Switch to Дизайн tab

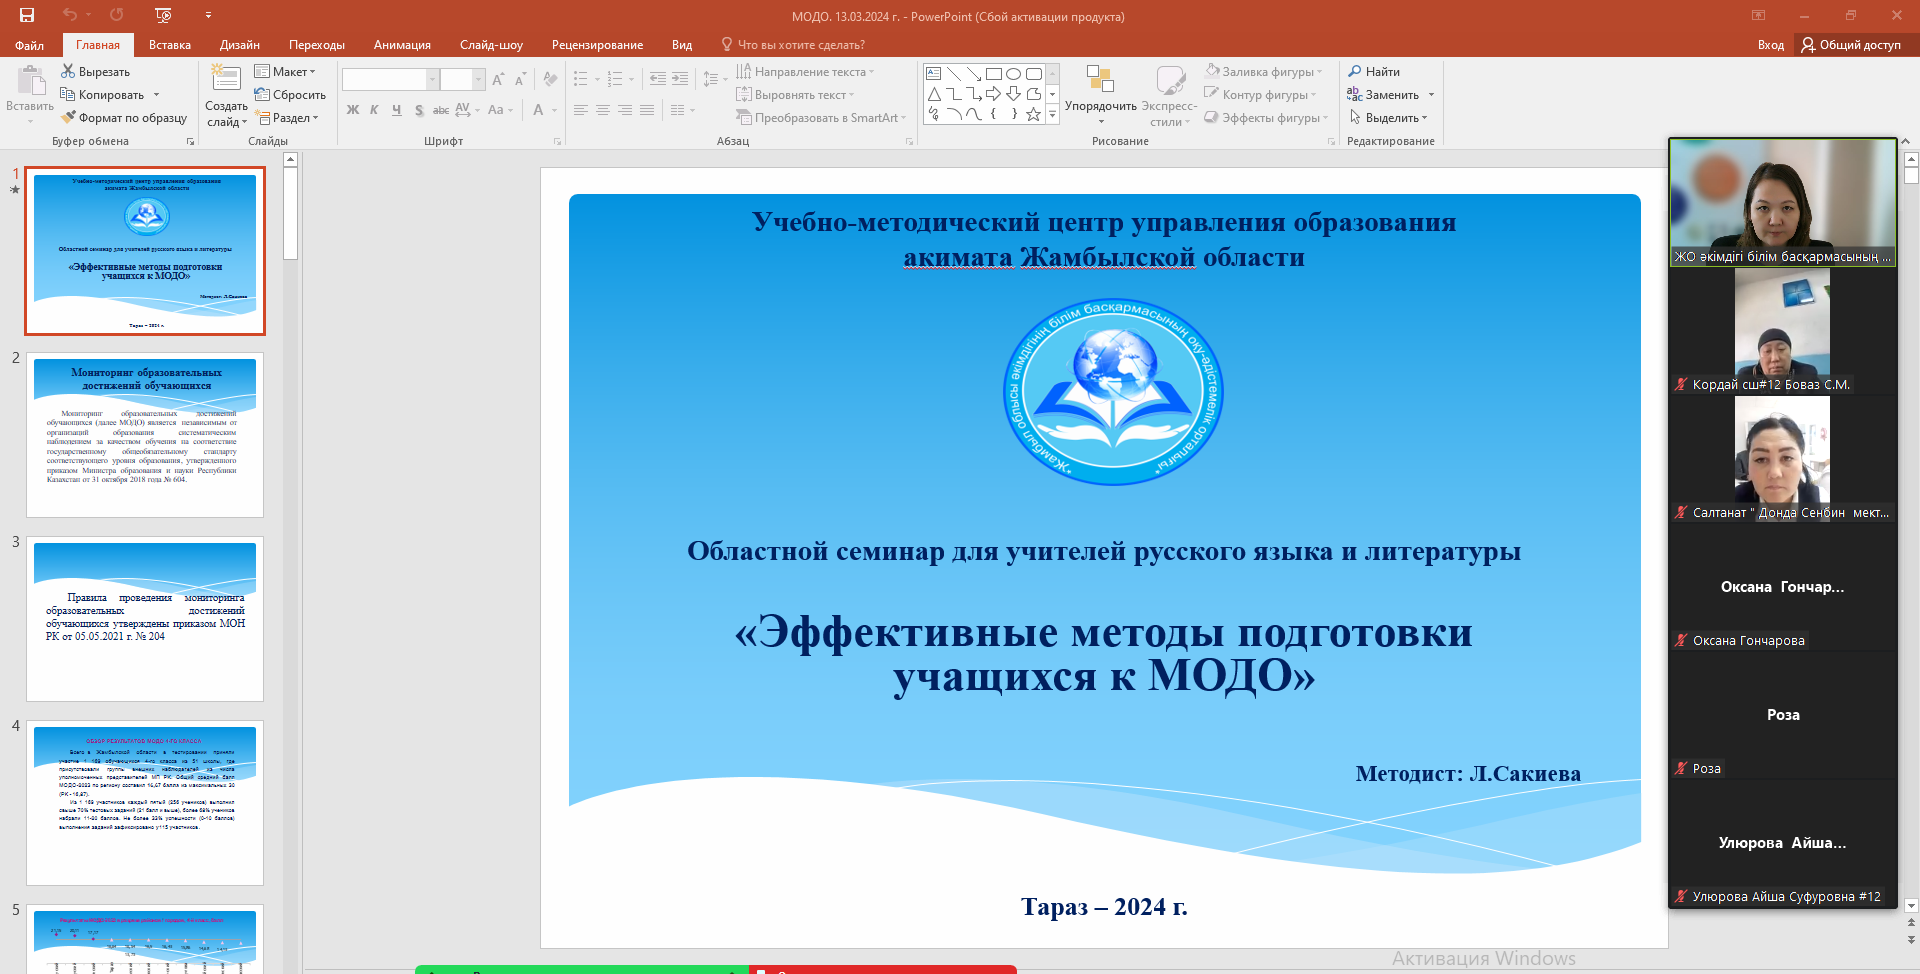pyautogui.click(x=240, y=45)
